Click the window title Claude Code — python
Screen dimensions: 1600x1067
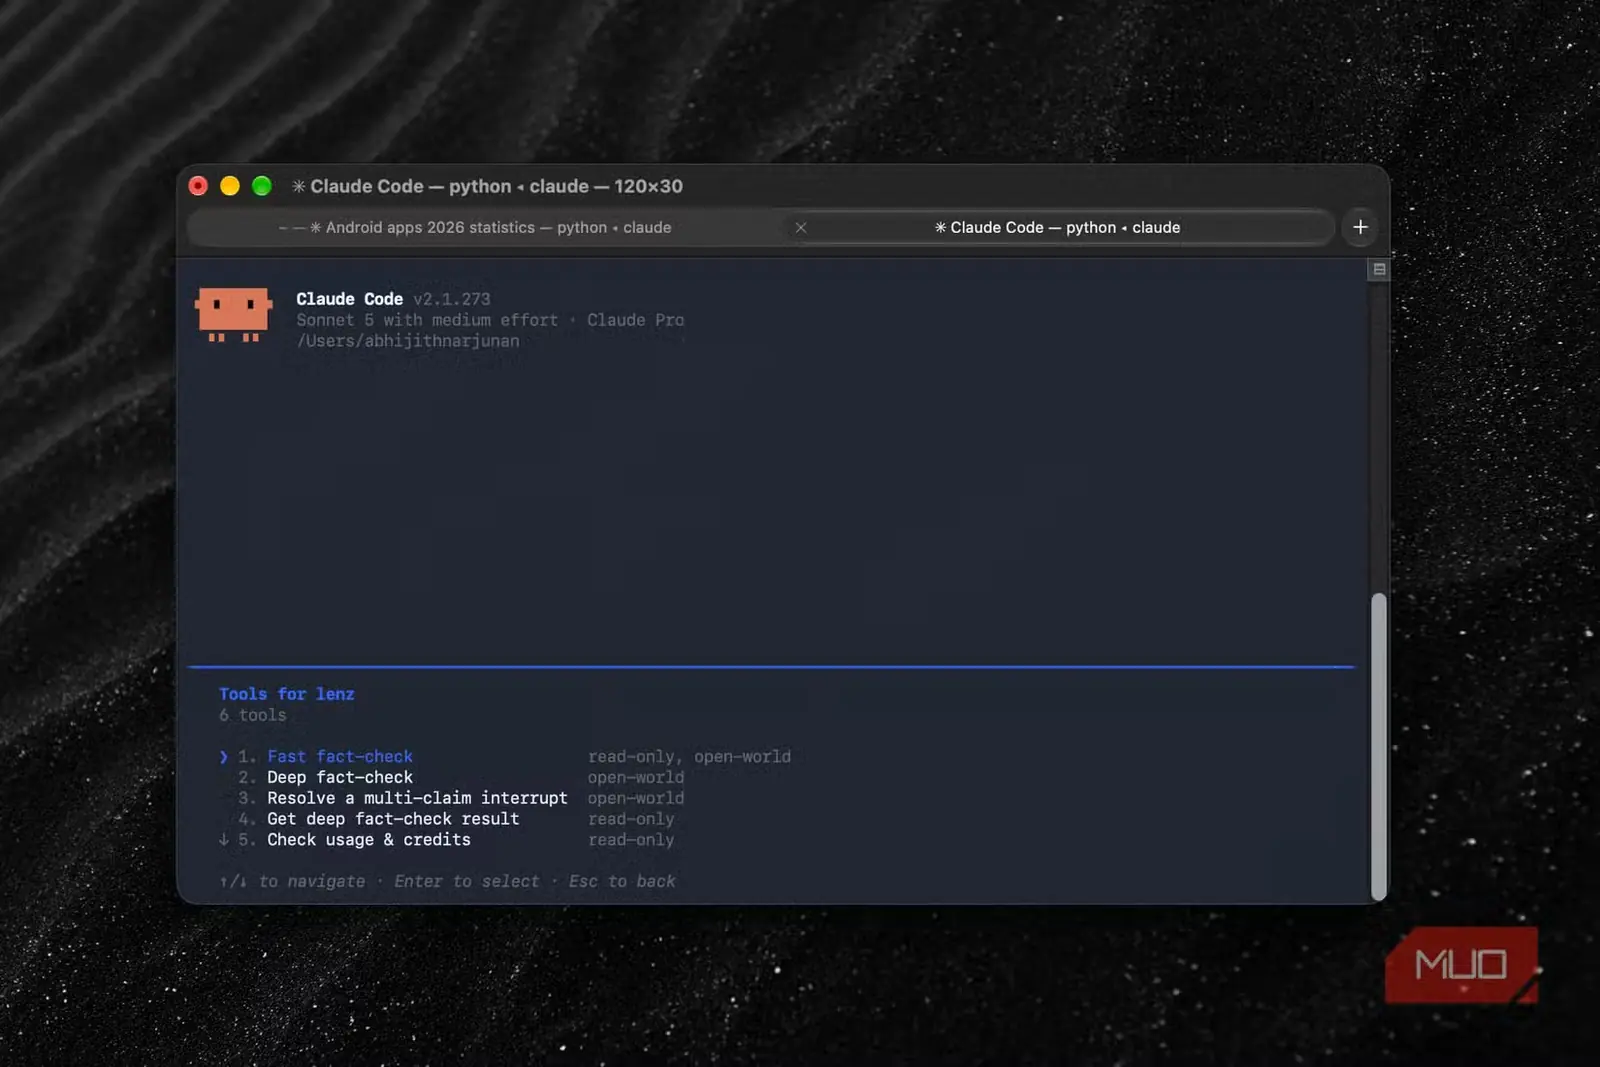point(487,186)
